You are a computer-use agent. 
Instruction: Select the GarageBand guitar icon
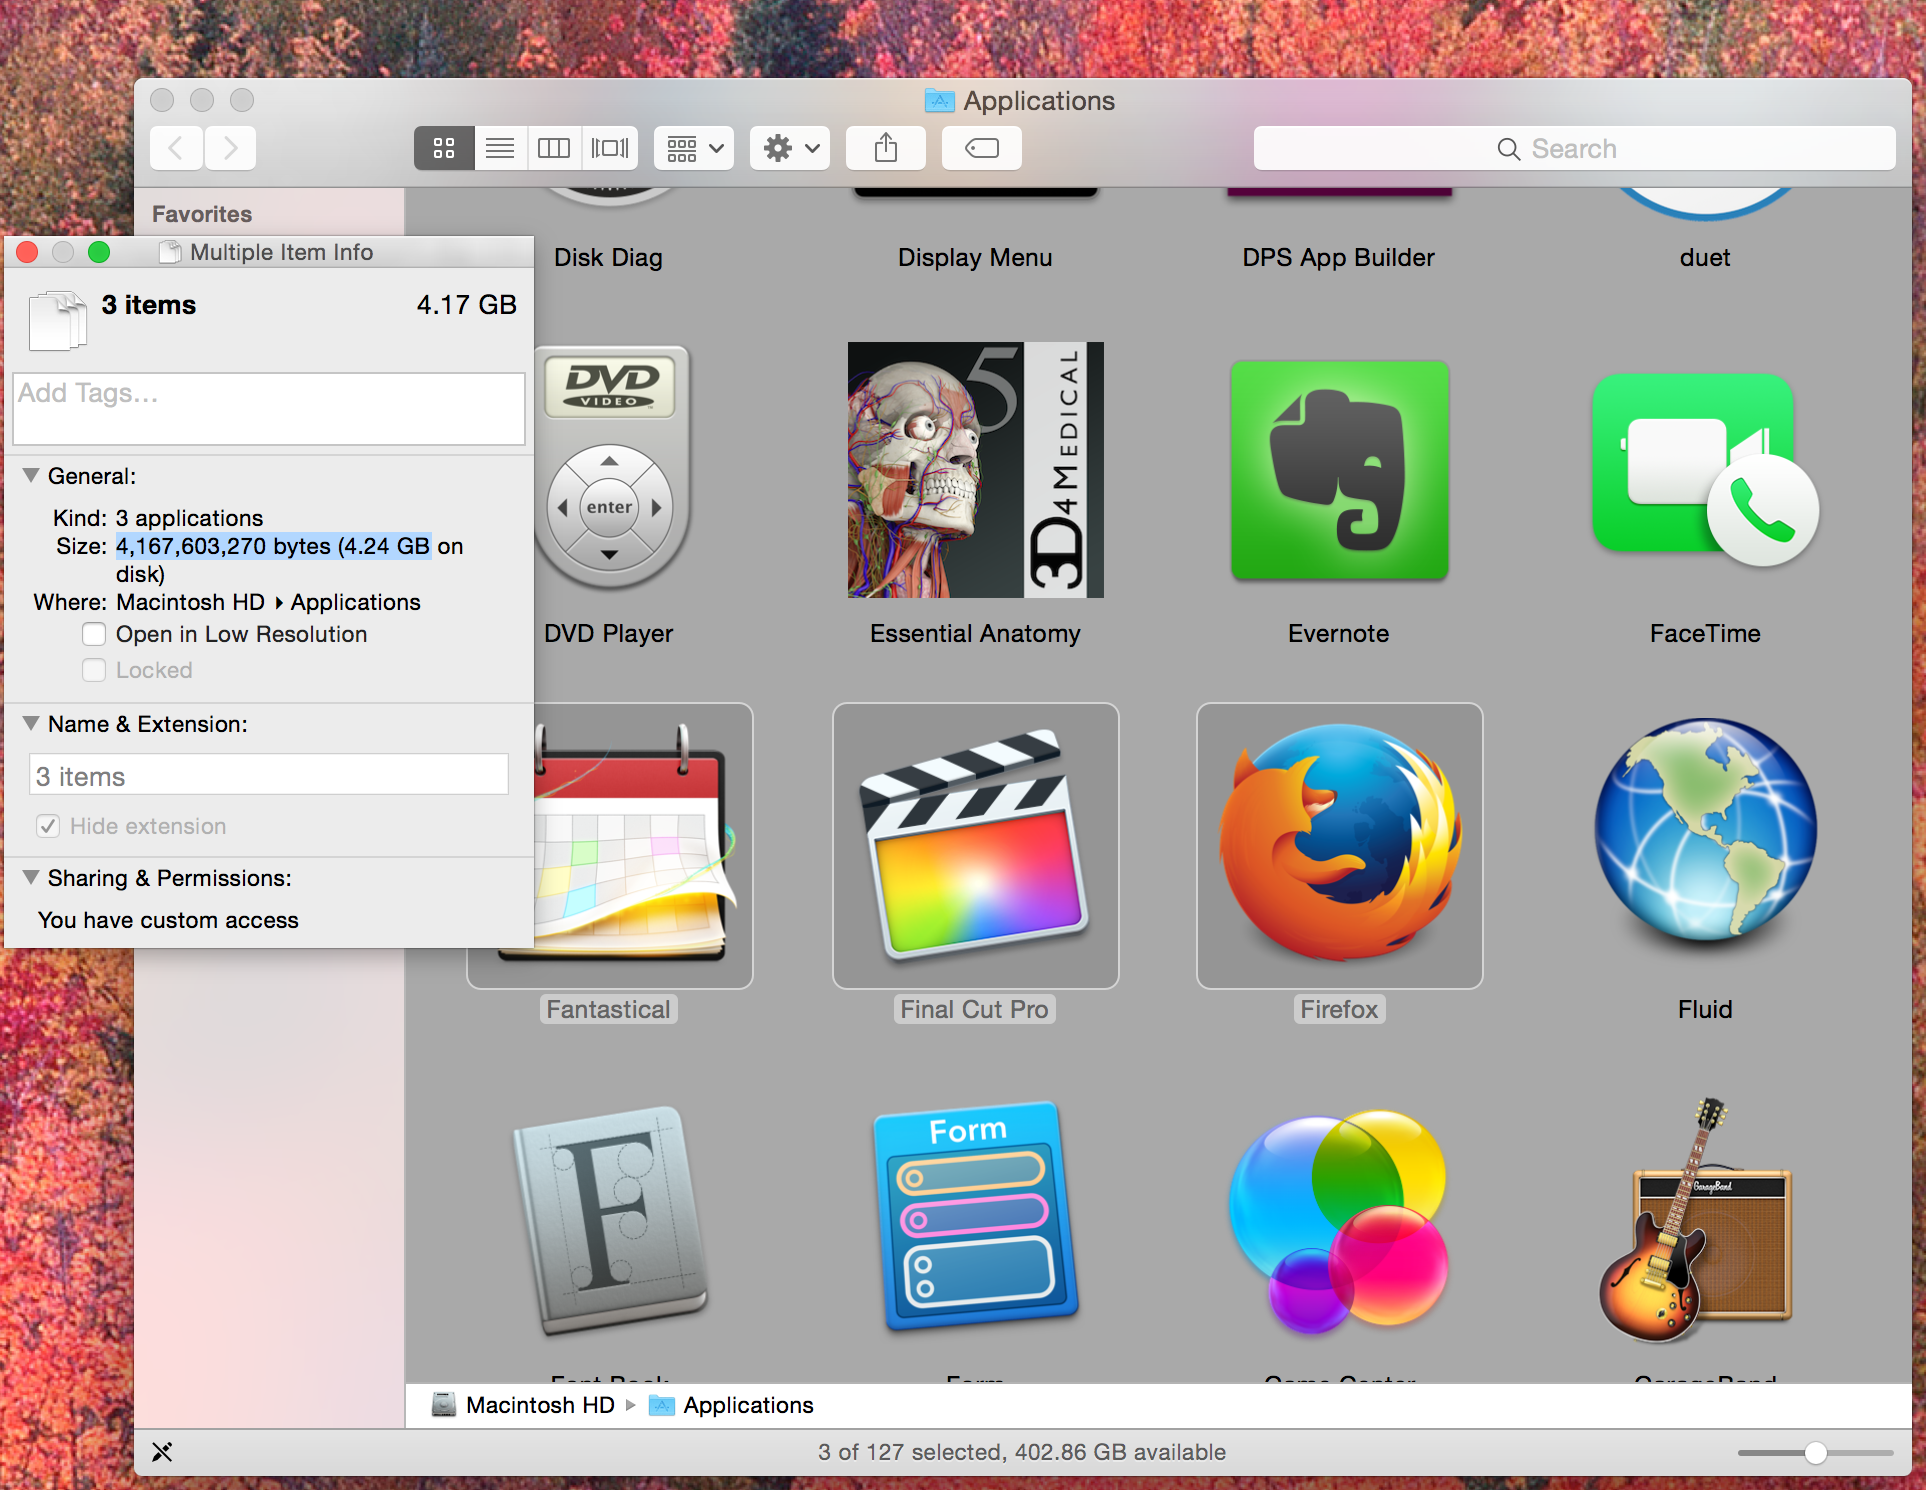pyautogui.click(x=1697, y=1220)
